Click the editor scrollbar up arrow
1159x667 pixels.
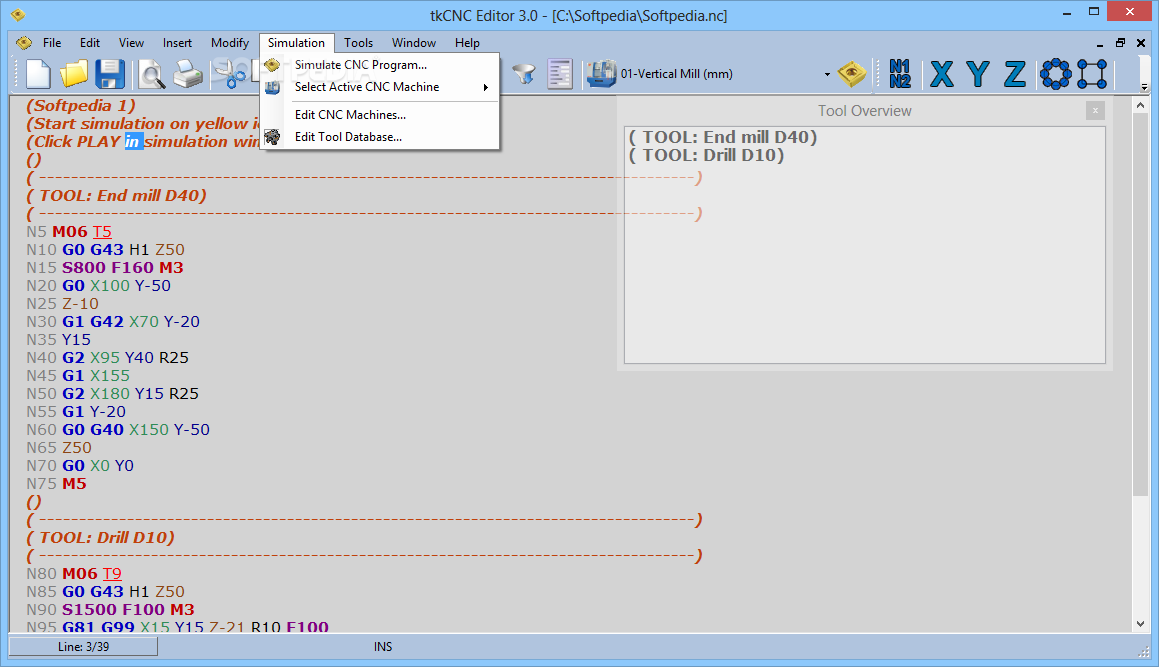coord(1141,106)
